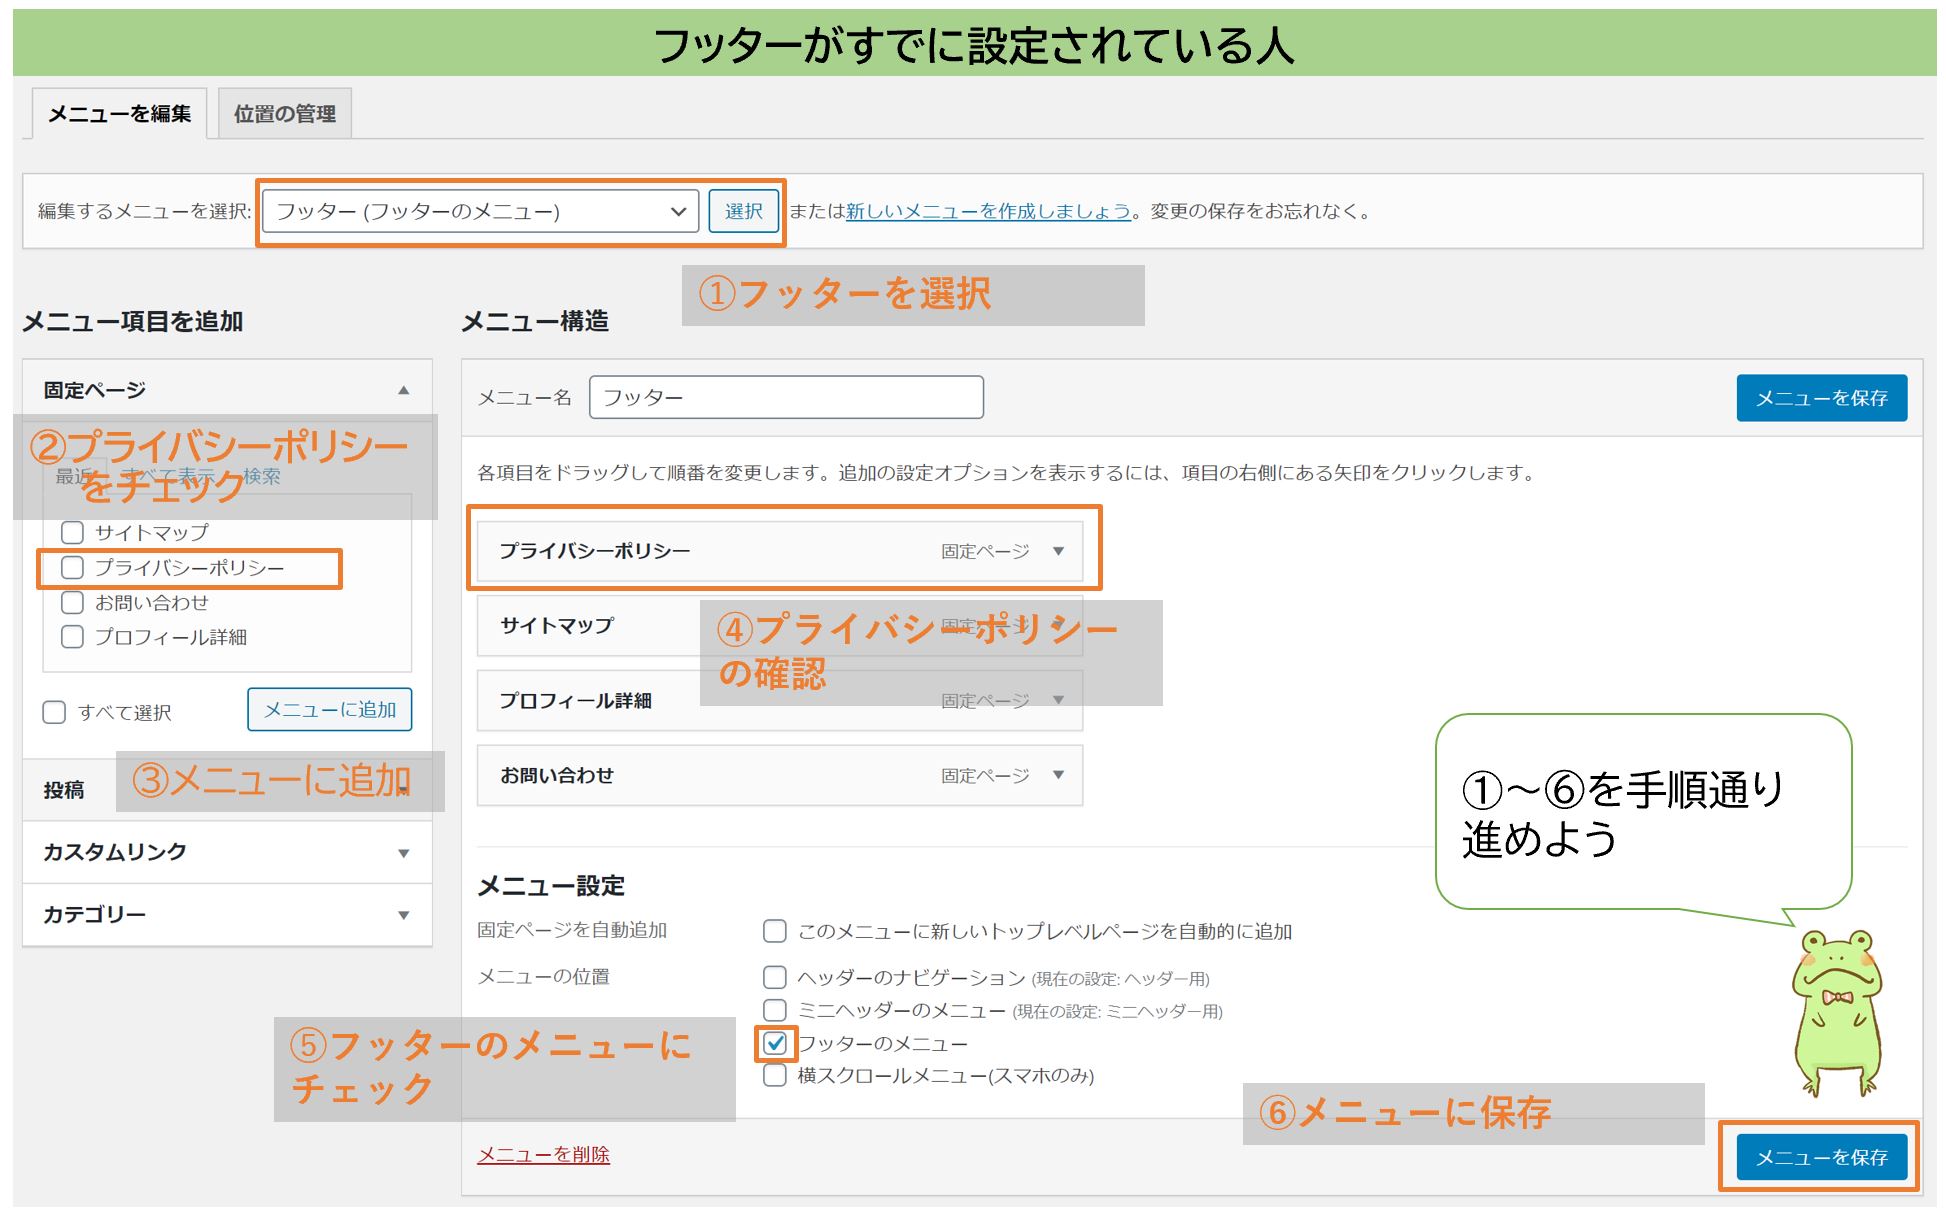Click the メニューに追加 button
Viewport: 1946px width, 1215px height.
pos(330,709)
